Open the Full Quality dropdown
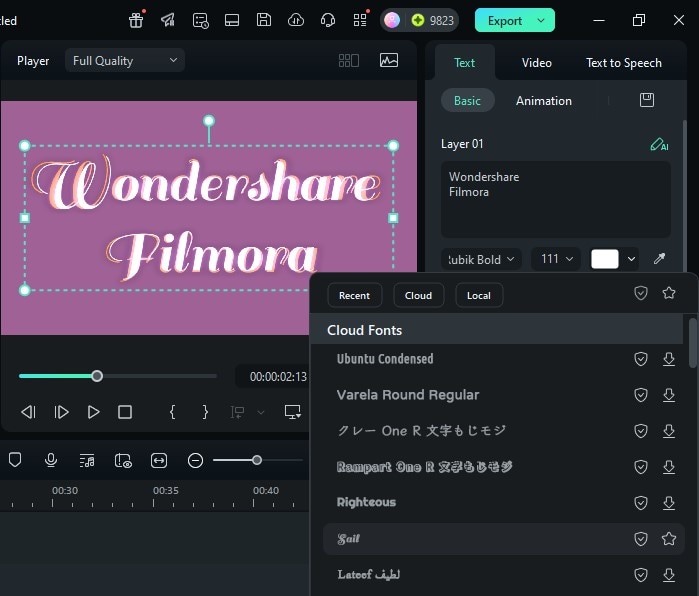 125,61
